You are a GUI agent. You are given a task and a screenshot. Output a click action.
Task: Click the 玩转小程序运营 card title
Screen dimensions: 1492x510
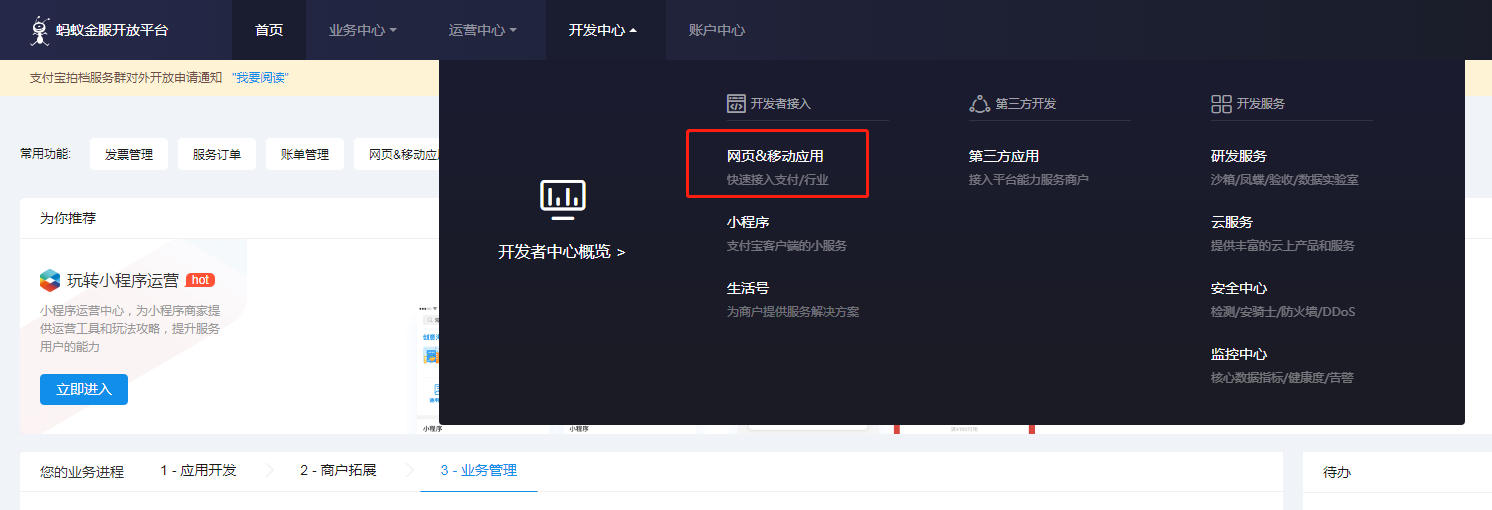point(123,280)
